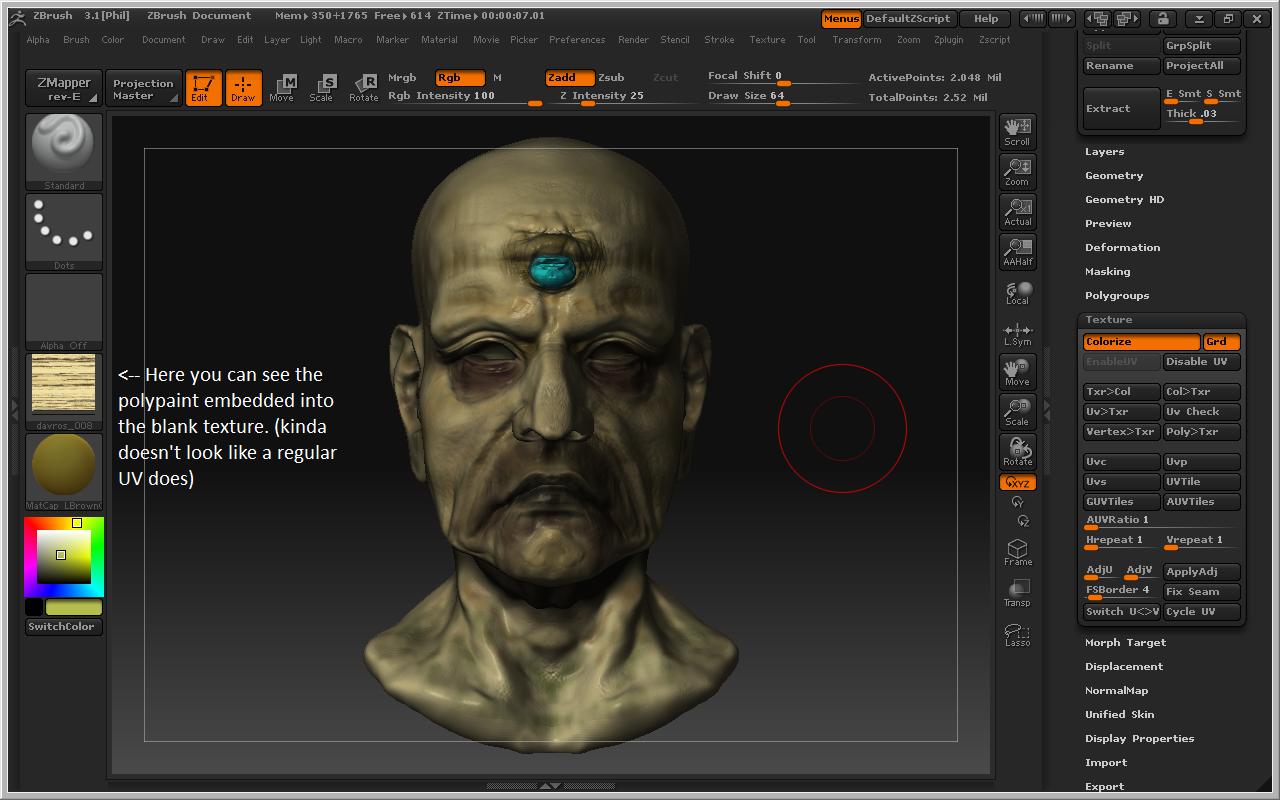The width and height of the screenshot is (1280, 800).
Task: Open the Dots stroke picker
Action: click(64, 232)
